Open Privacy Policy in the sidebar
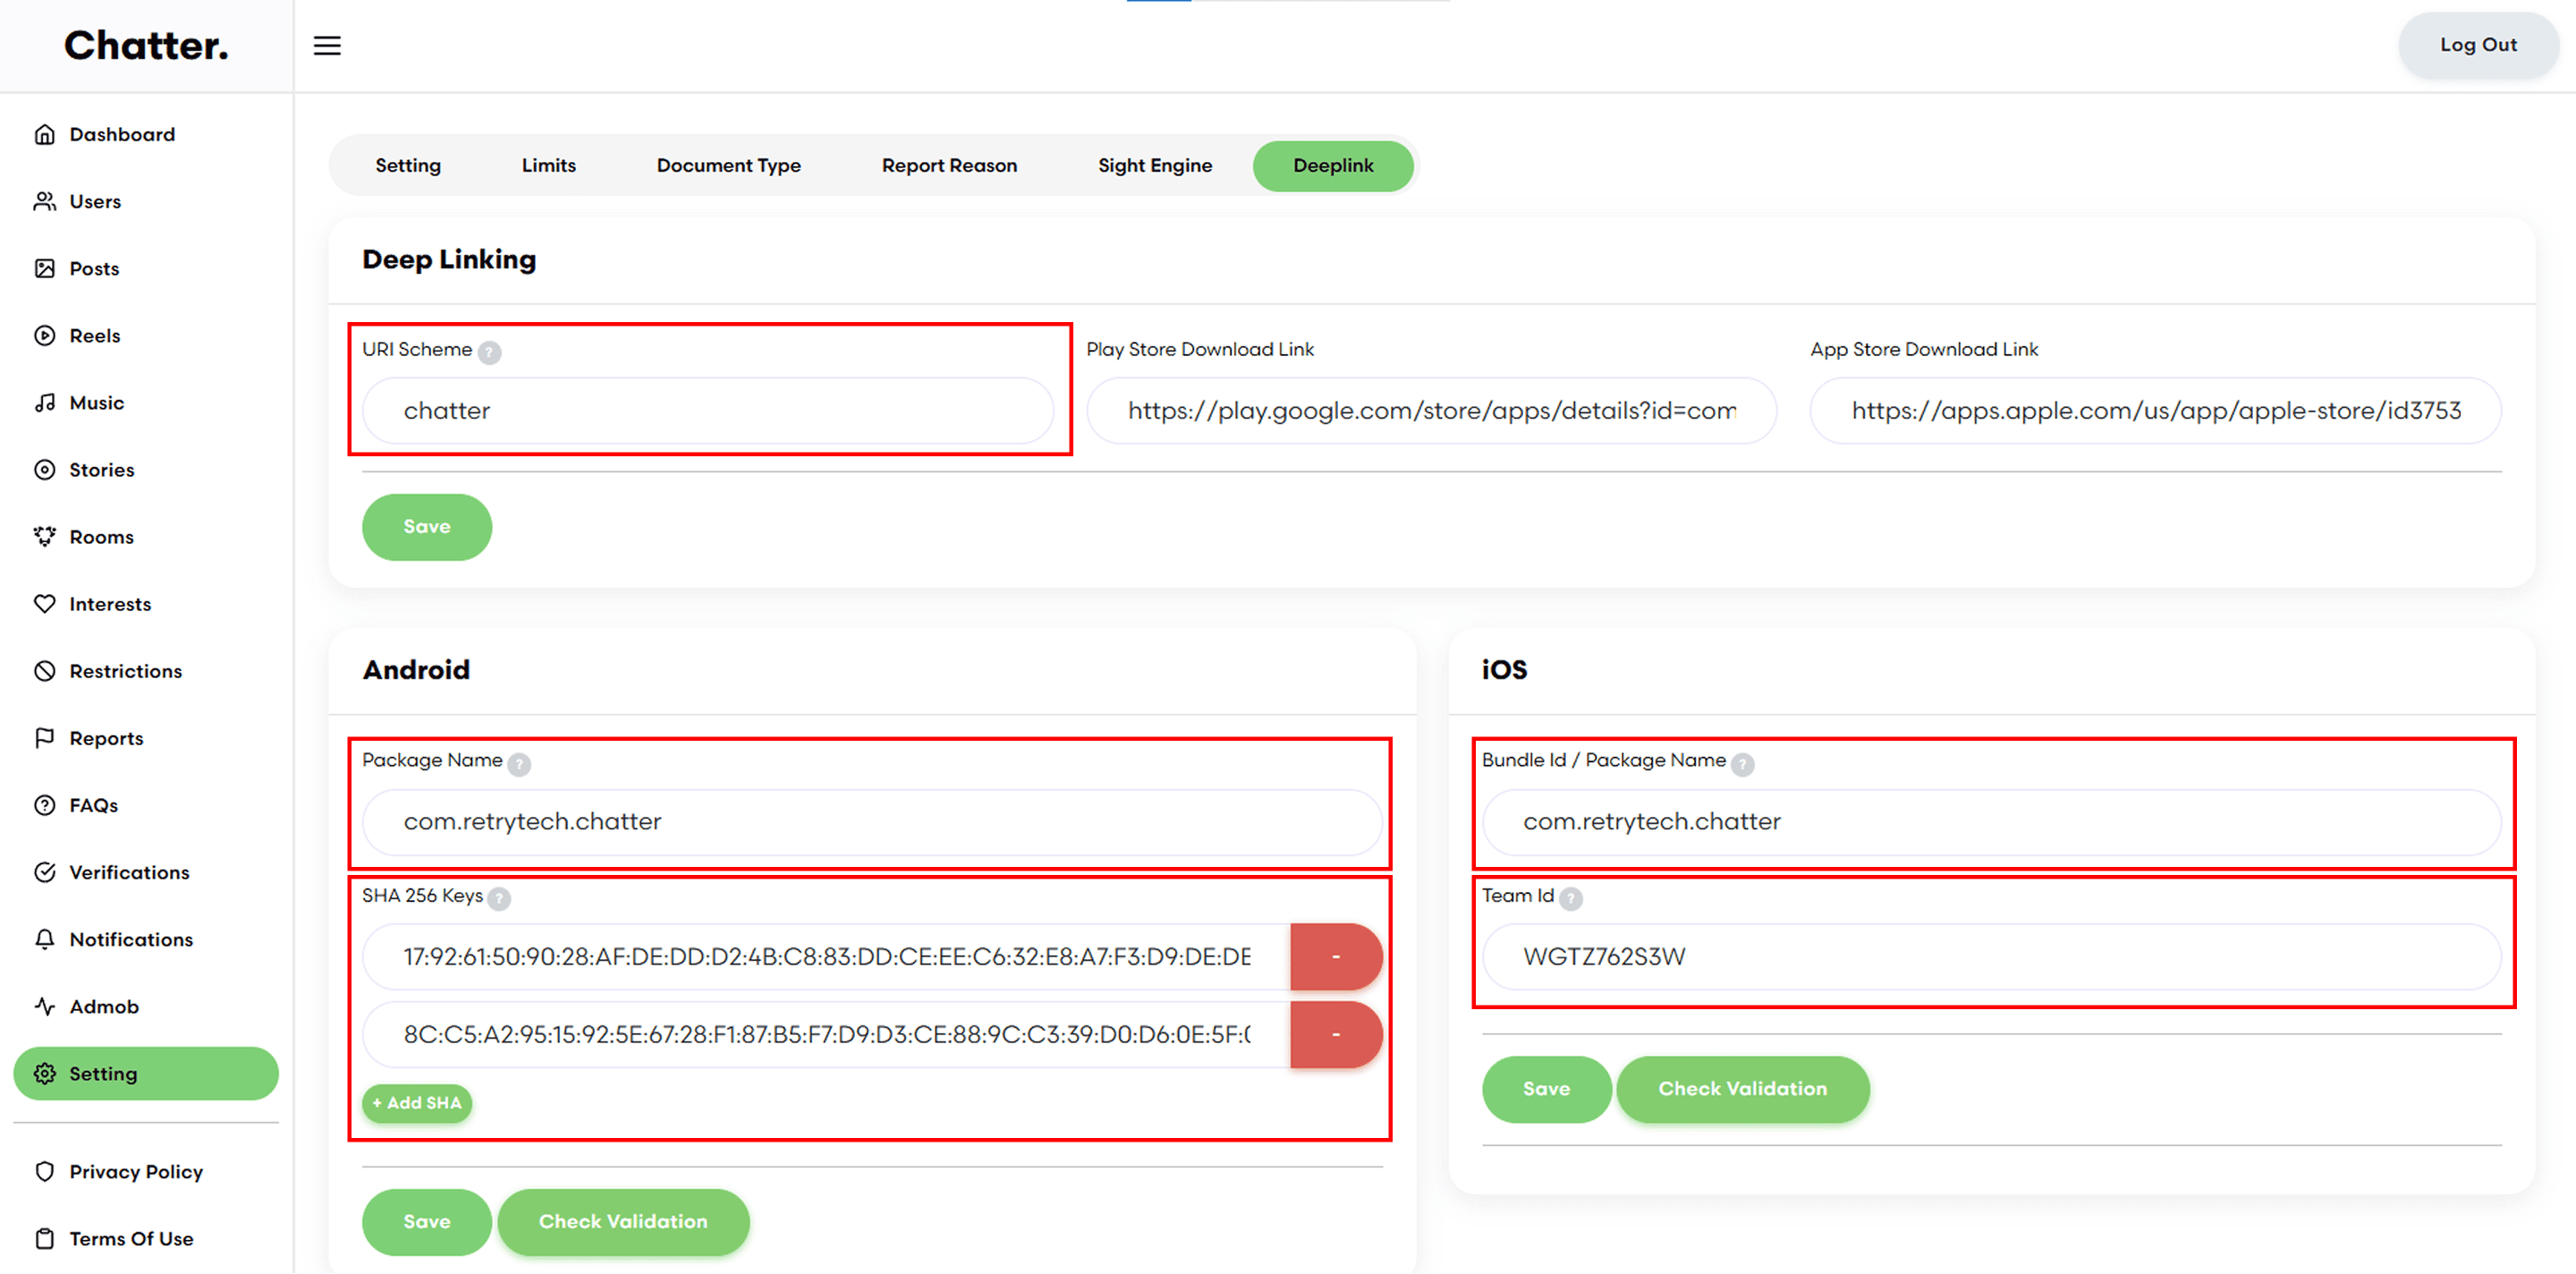 pos(135,1171)
